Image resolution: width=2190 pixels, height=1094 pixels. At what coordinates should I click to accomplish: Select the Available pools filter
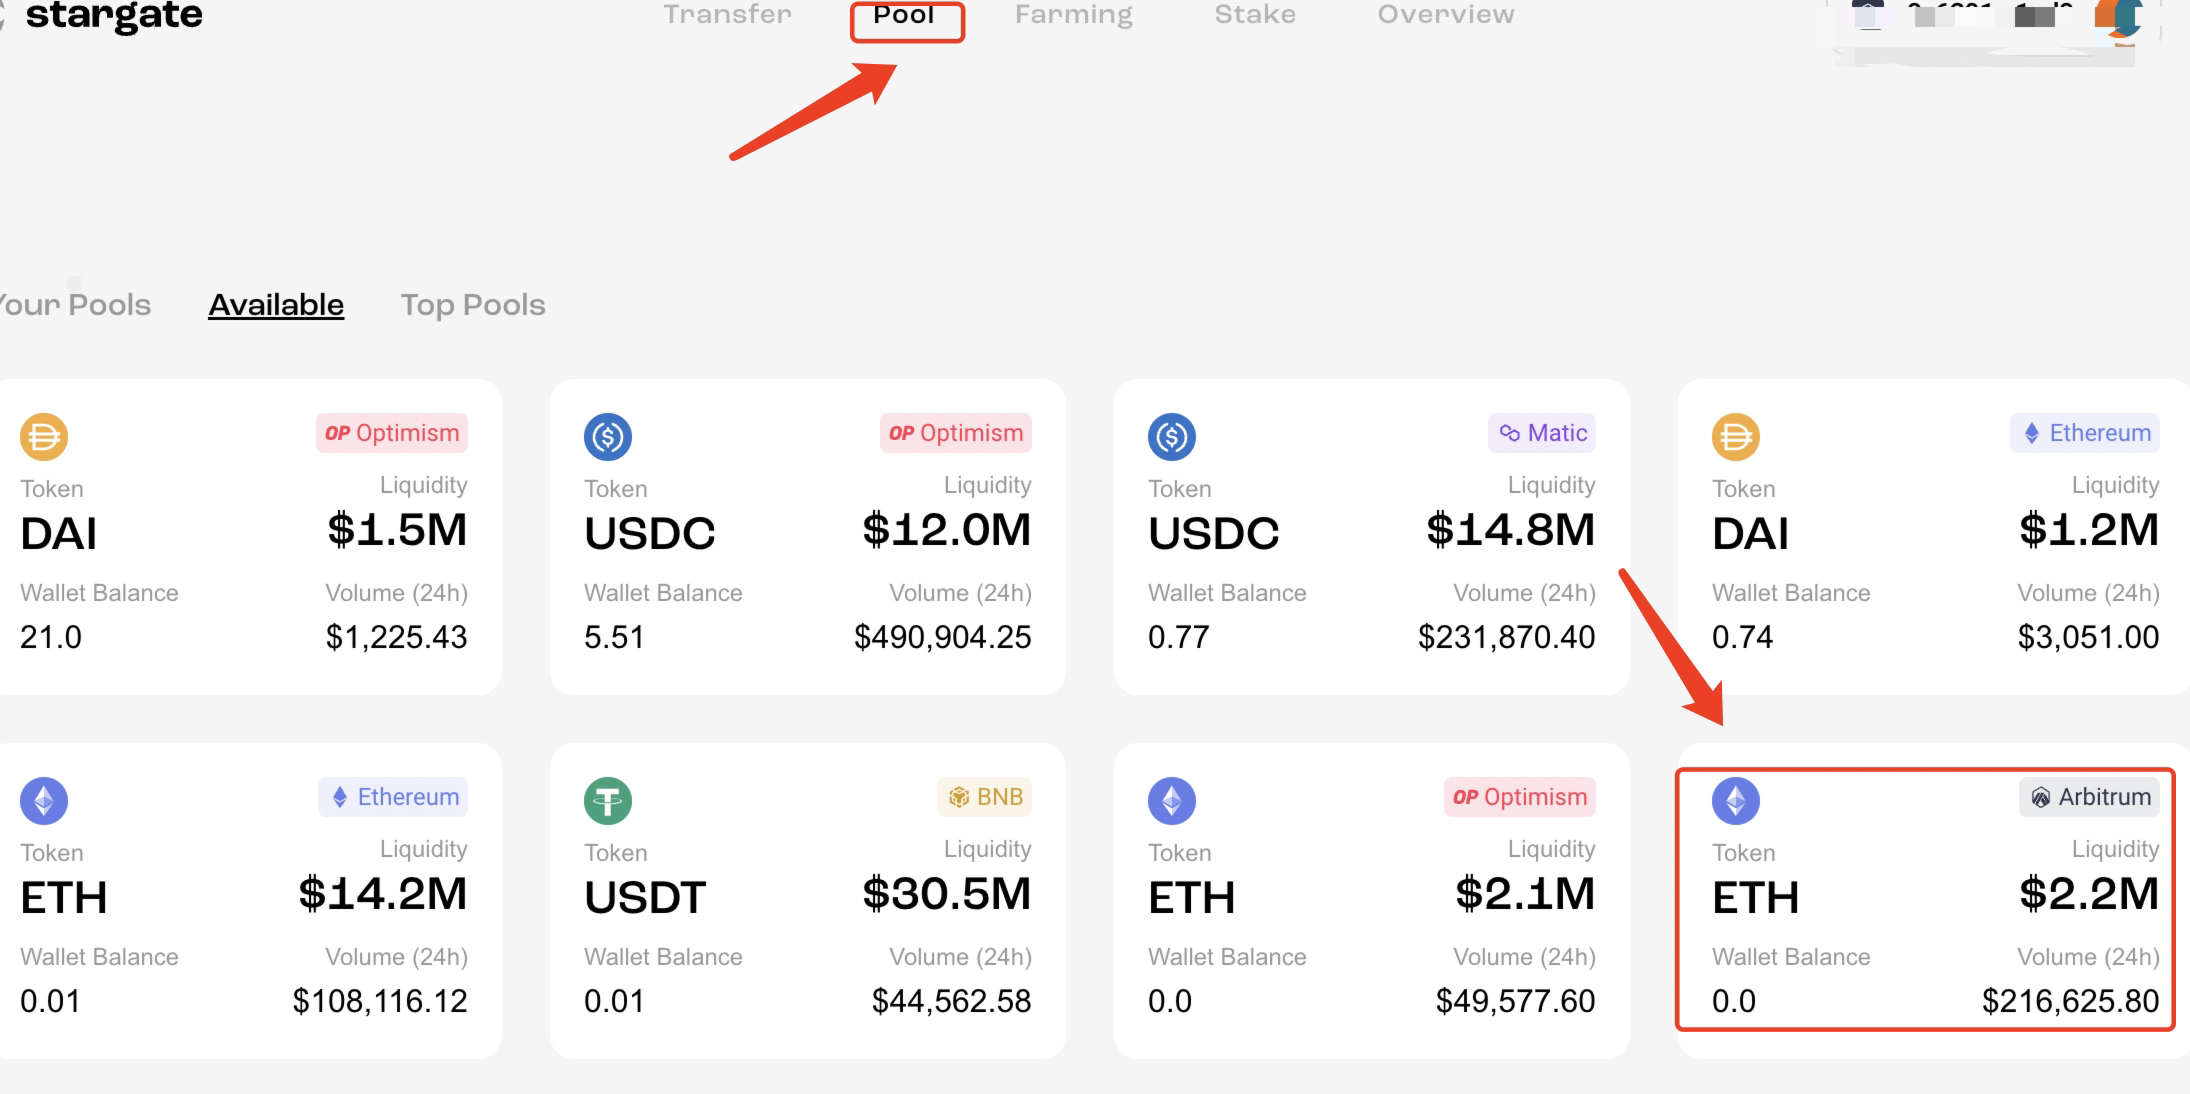(276, 305)
